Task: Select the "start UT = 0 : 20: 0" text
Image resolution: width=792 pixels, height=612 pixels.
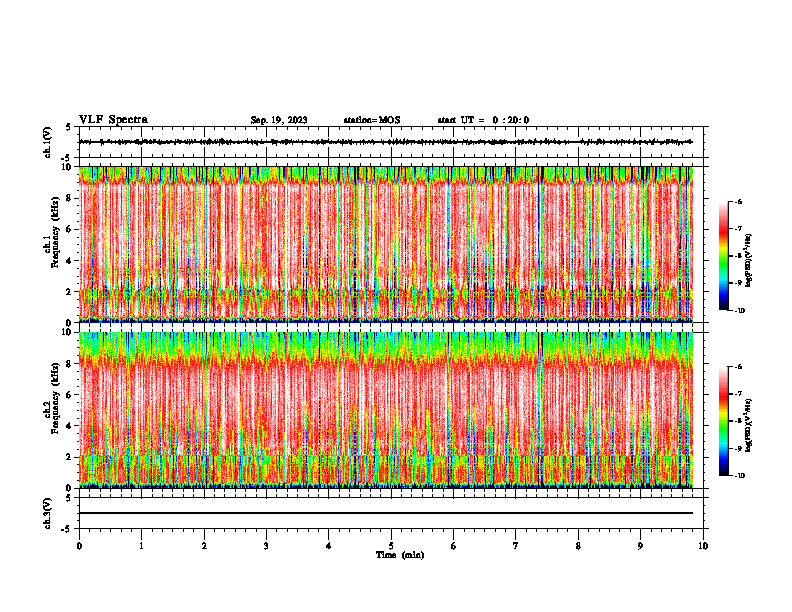Action: coord(483,120)
